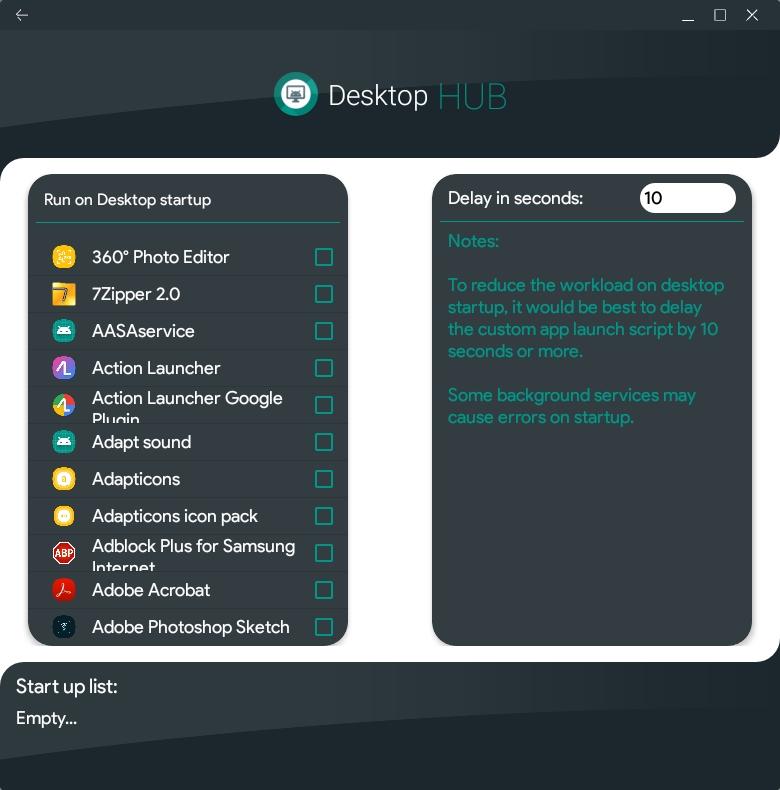This screenshot has height=790, width=780.
Task: Click the Adblock Plus ABP icon
Action: (x=64, y=553)
